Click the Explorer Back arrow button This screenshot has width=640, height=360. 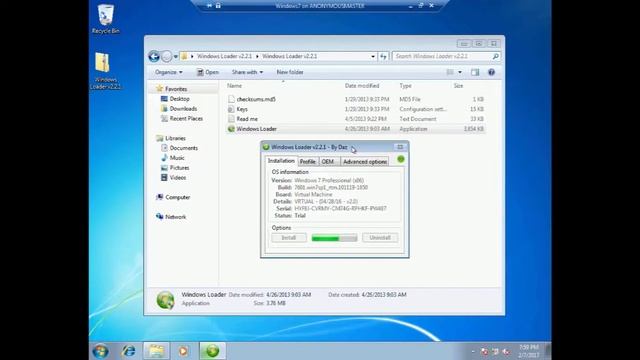(154, 56)
